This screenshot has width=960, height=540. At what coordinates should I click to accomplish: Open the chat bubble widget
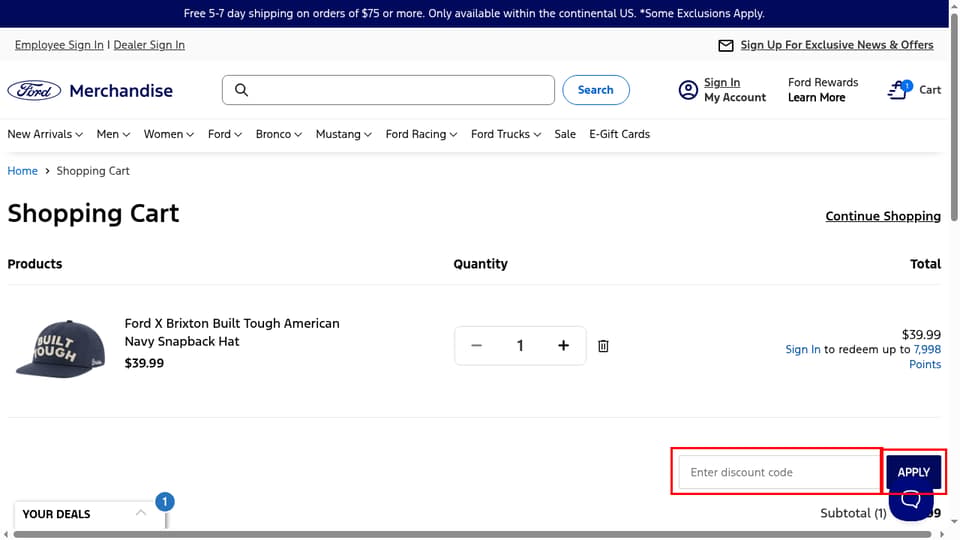911,500
